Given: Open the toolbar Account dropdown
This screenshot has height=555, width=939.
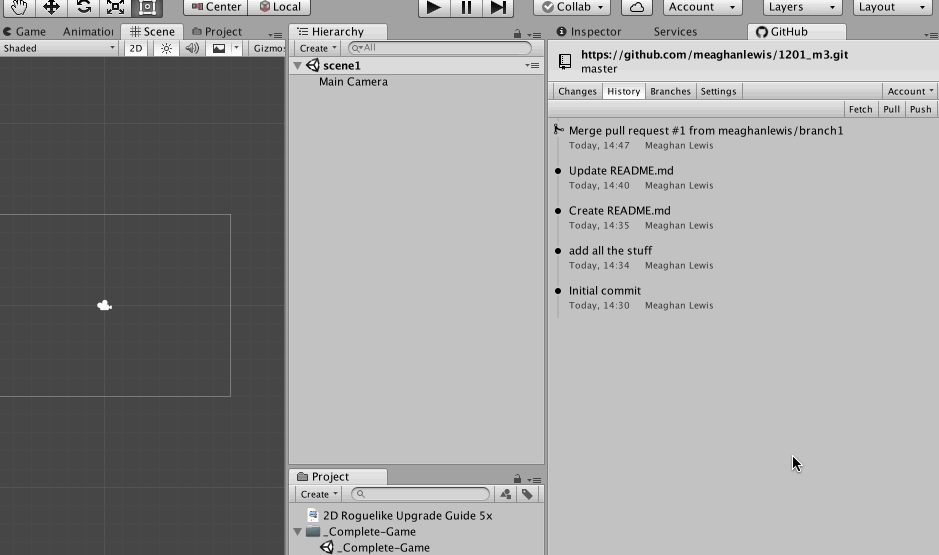Looking at the screenshot, I should pyautogui.click(x=702, y=7).
